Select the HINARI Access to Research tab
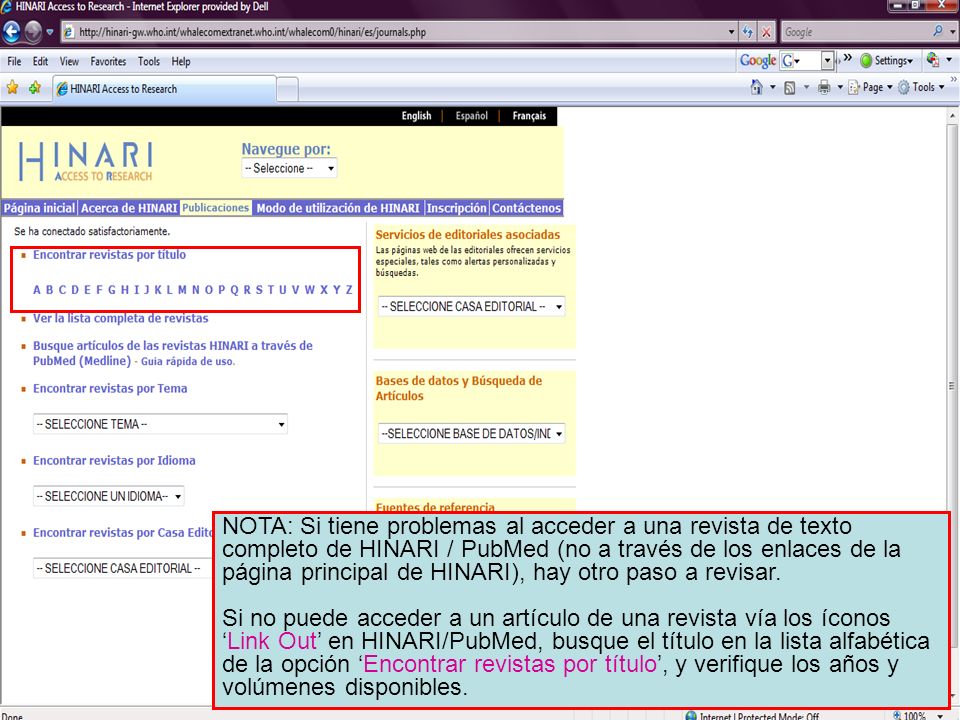This screenshot has width=960, height=720. pyautogui.click(x=164, y=89)
